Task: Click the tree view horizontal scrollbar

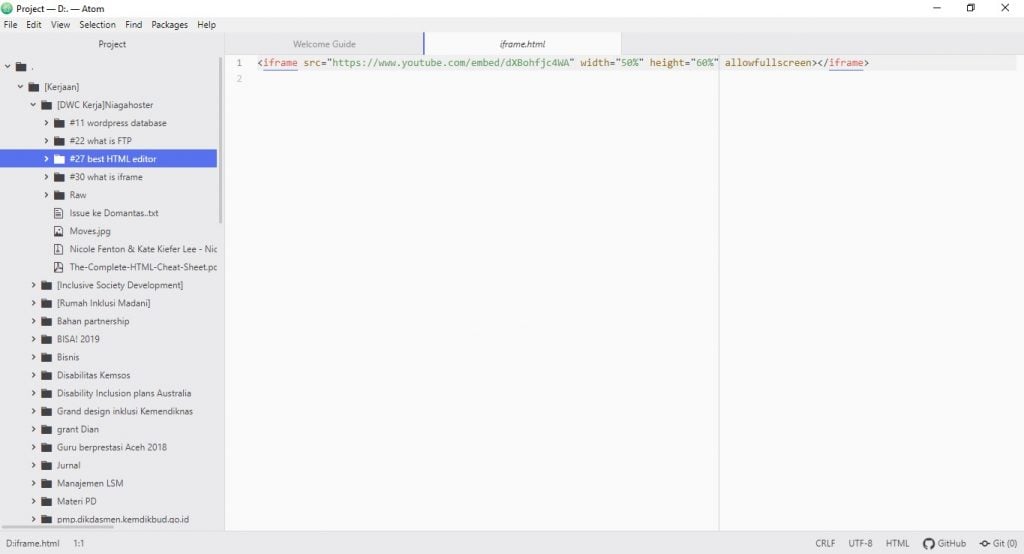Action: pyautogui.click(x=57, y=527)
